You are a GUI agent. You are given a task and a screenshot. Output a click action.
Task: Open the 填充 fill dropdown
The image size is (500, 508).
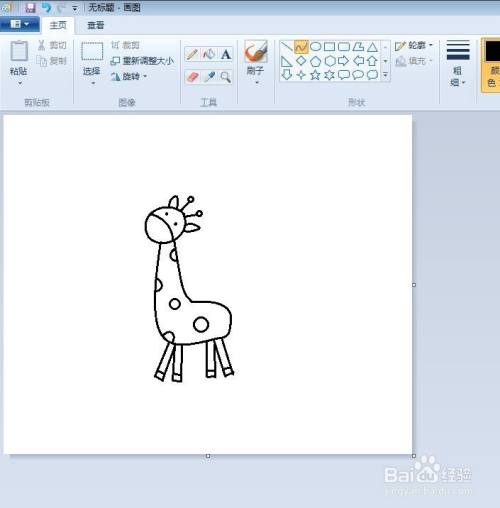tap(414, 61)
